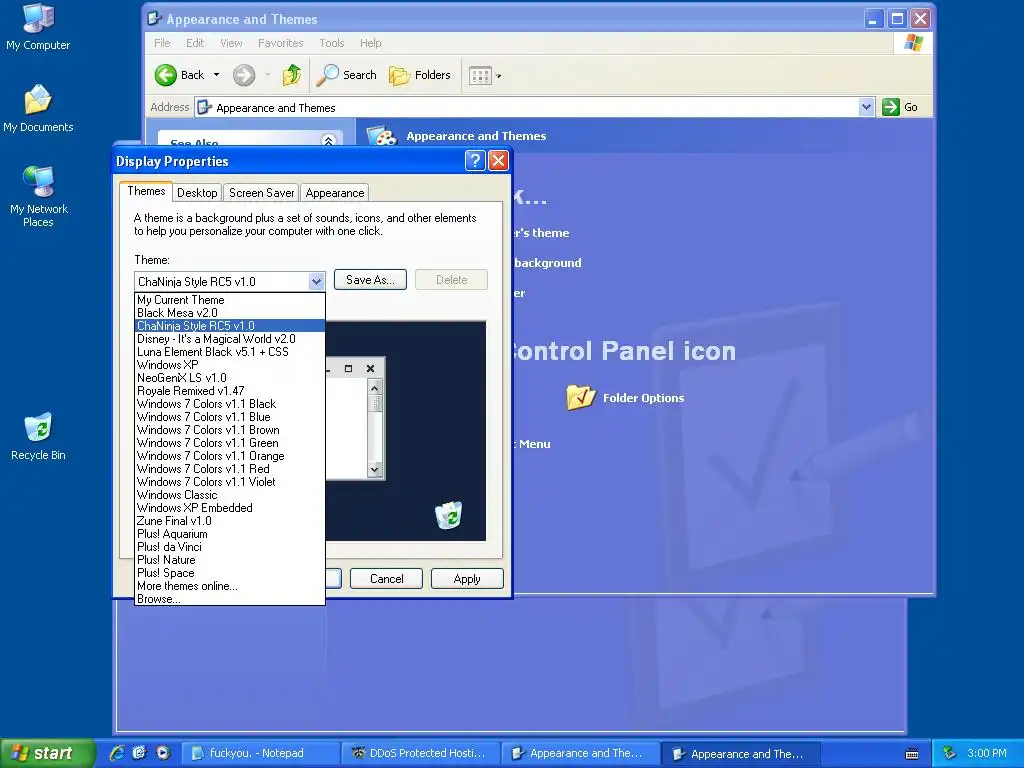Open the Help menu
This screenshot has width=1024, height=768.
370,43
